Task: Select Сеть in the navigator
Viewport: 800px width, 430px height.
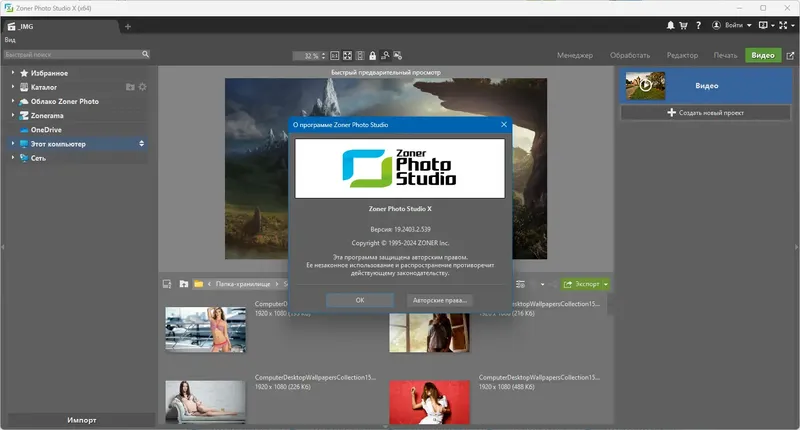Action: coord(38,158)
